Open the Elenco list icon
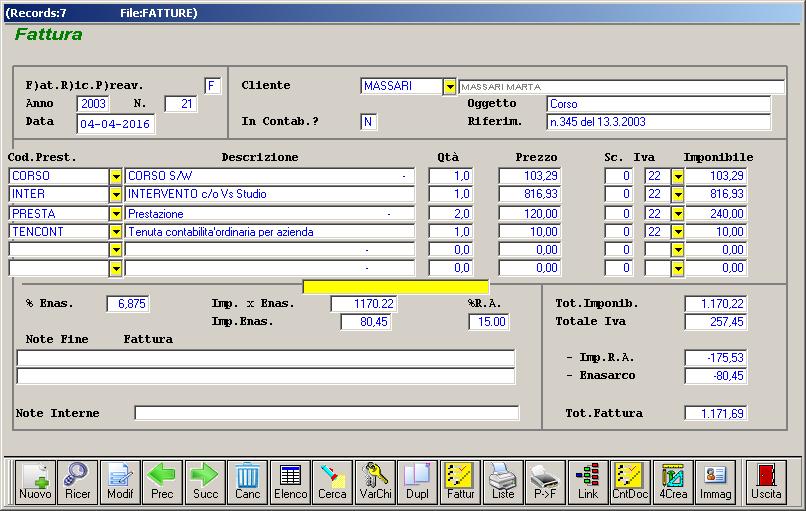The width and height of the screenshot is (806, 511). point(290,482)
